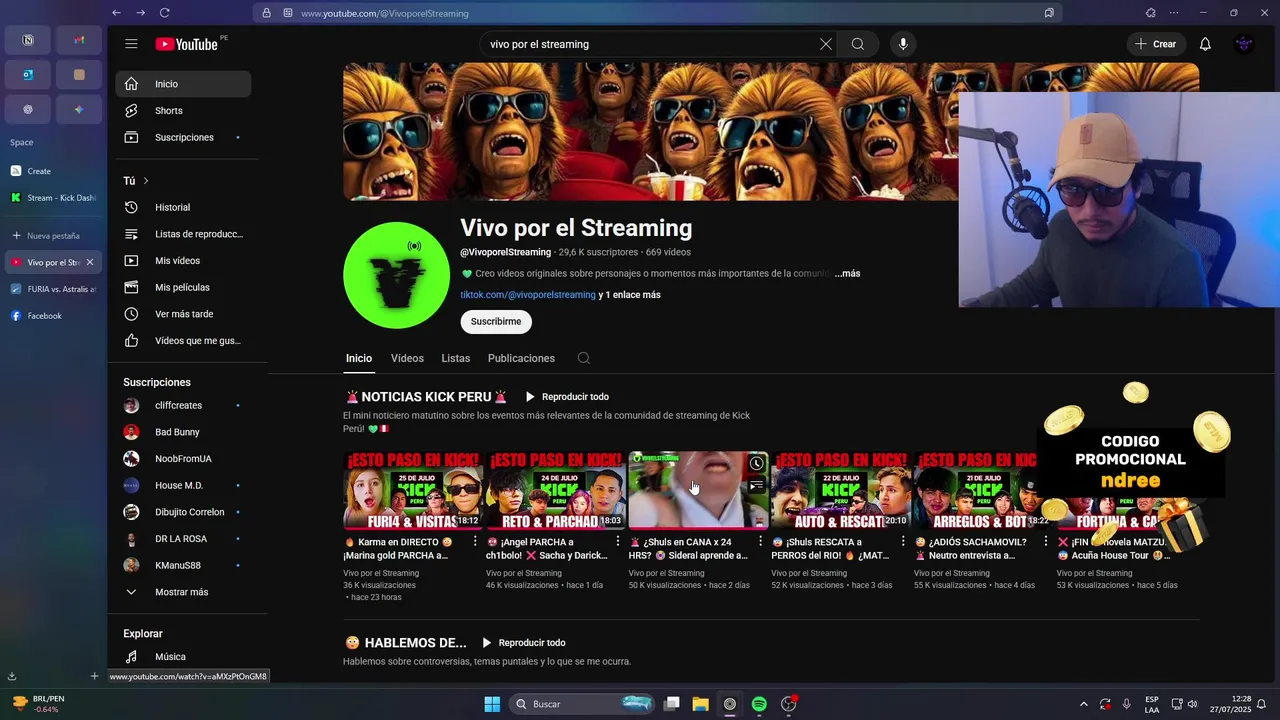Expand the Tú section chevron
This screenshot has height=720, width=1280.
[145, 181]
